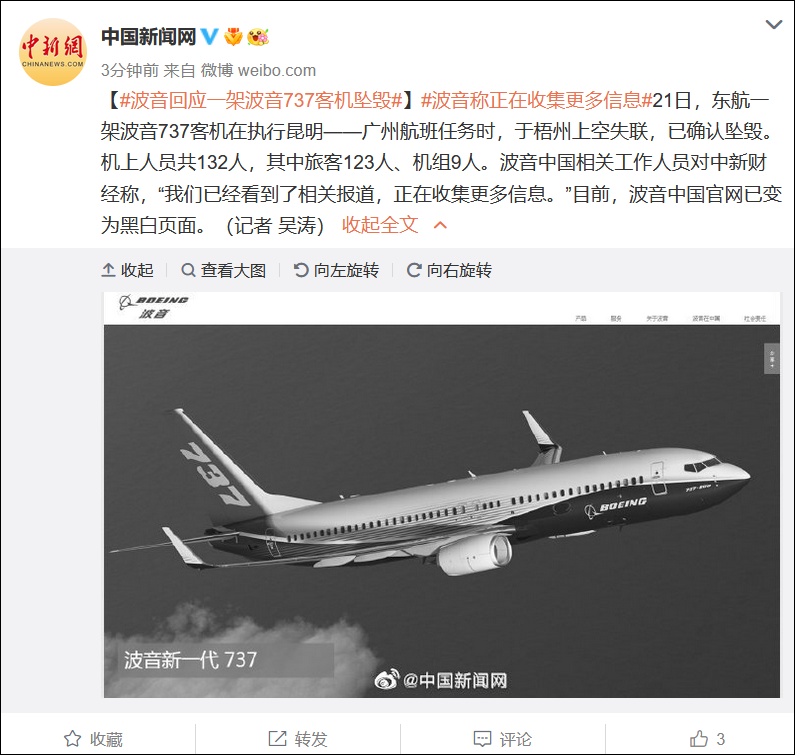795x755 pixels.
Task: Like the post with thumbs-up
Action: coord(707,739)
